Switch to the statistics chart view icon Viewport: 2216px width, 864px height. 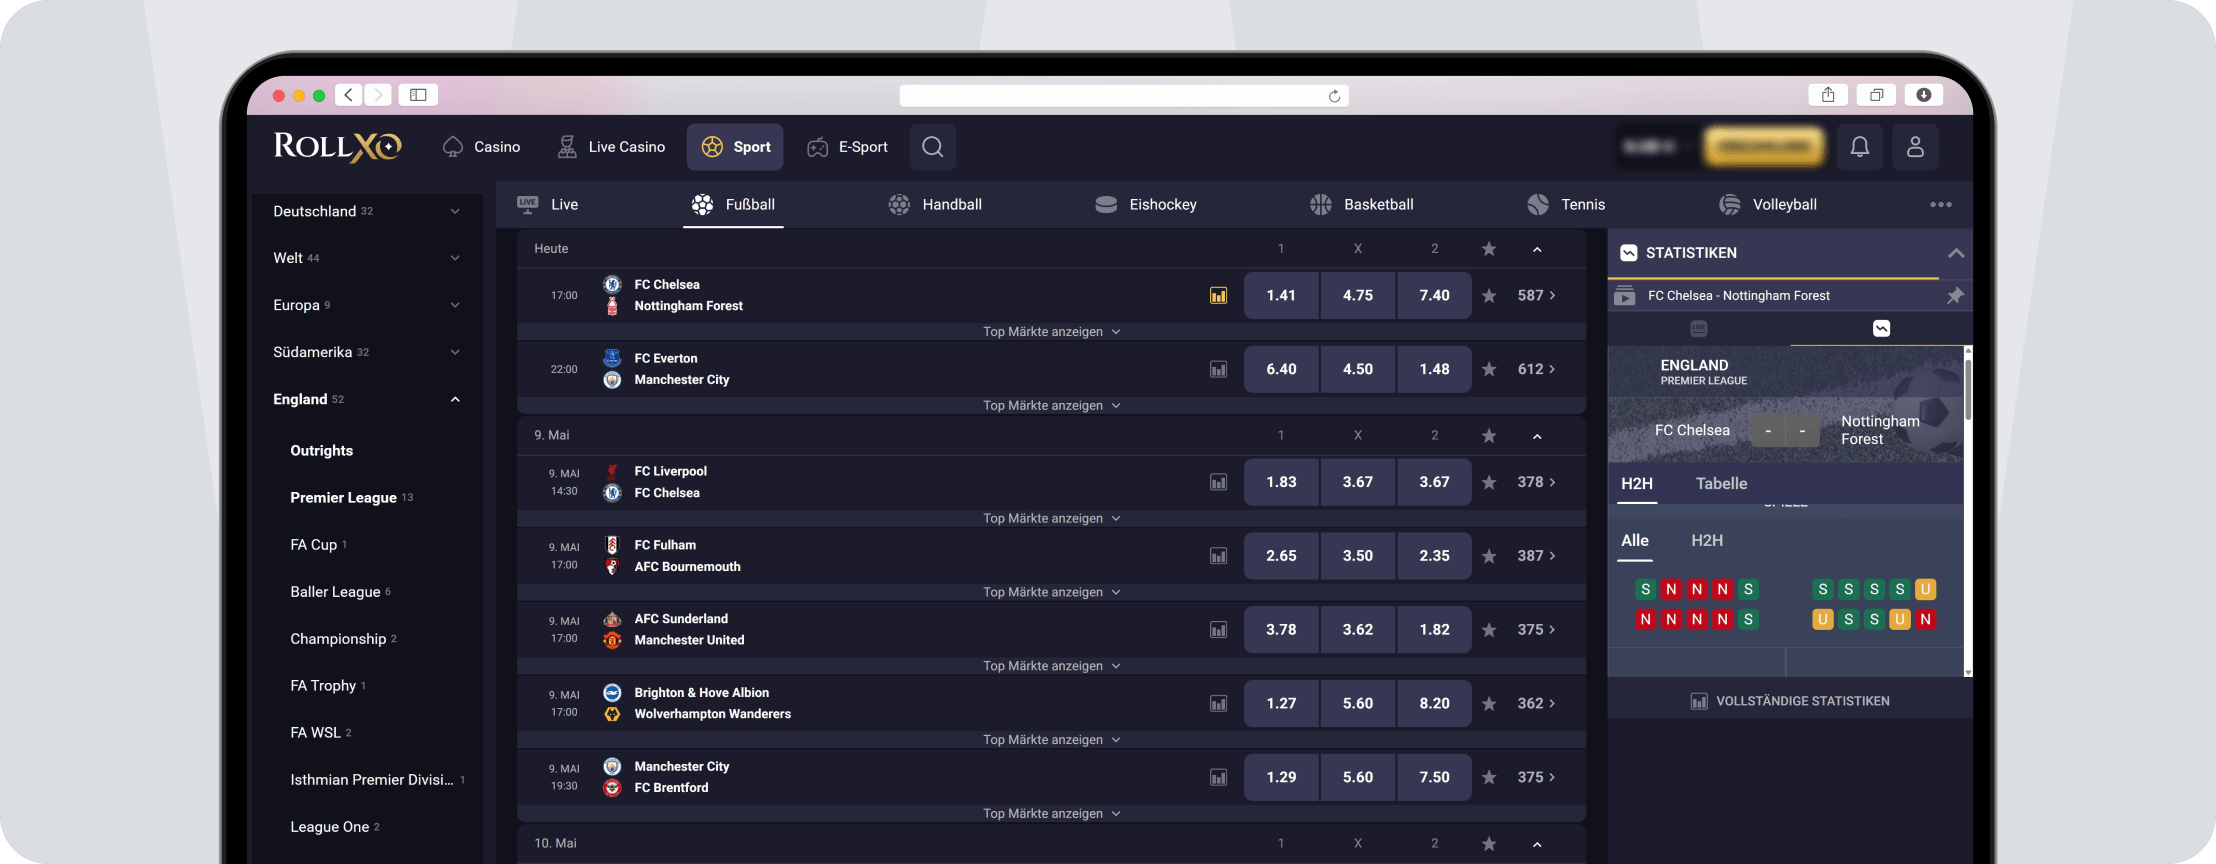(x=1881, y=328)
